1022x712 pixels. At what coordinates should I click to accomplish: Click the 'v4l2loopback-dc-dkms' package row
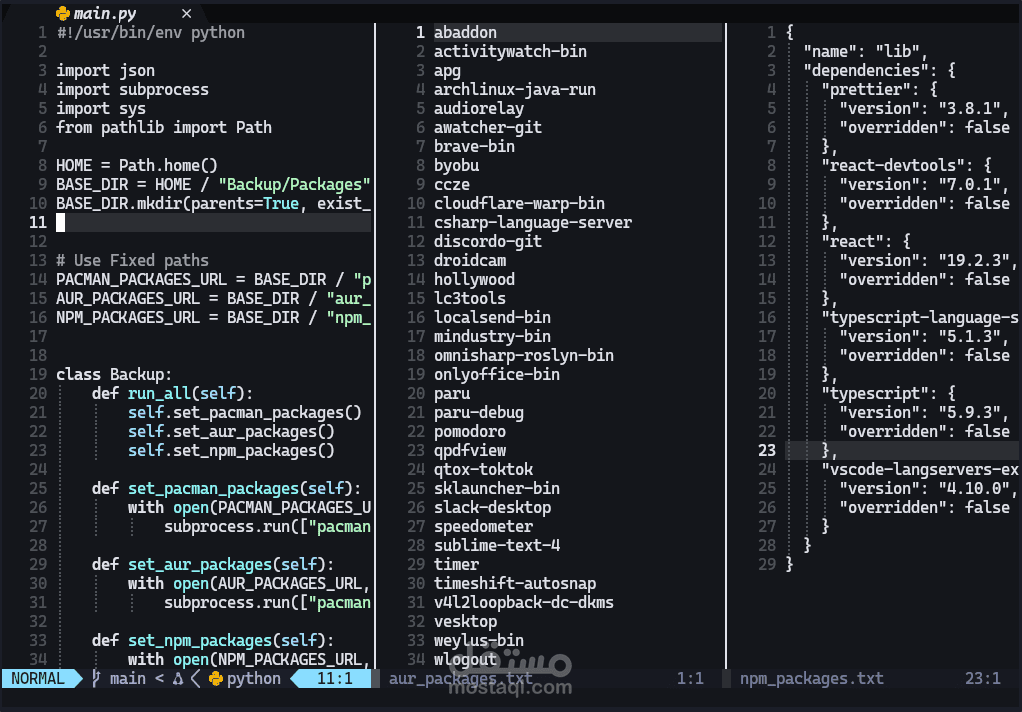point(524,602)
